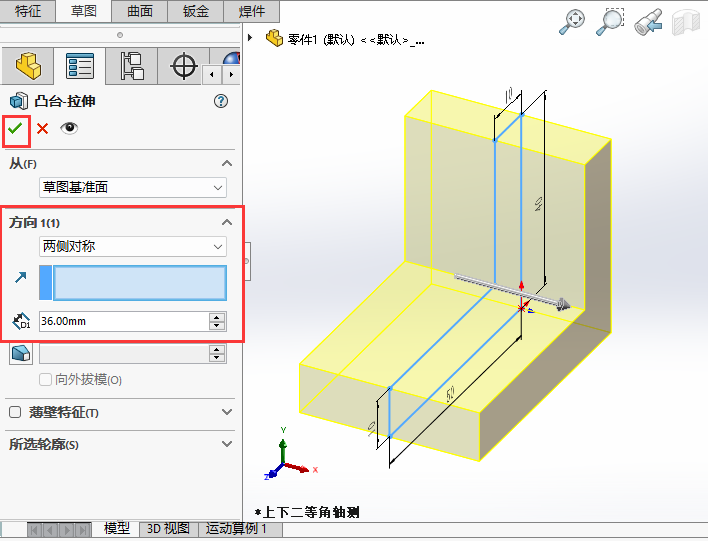Collapse the 从(F) section
The height and width of the screenshot is (541, 708).
(x=227, y=163)
